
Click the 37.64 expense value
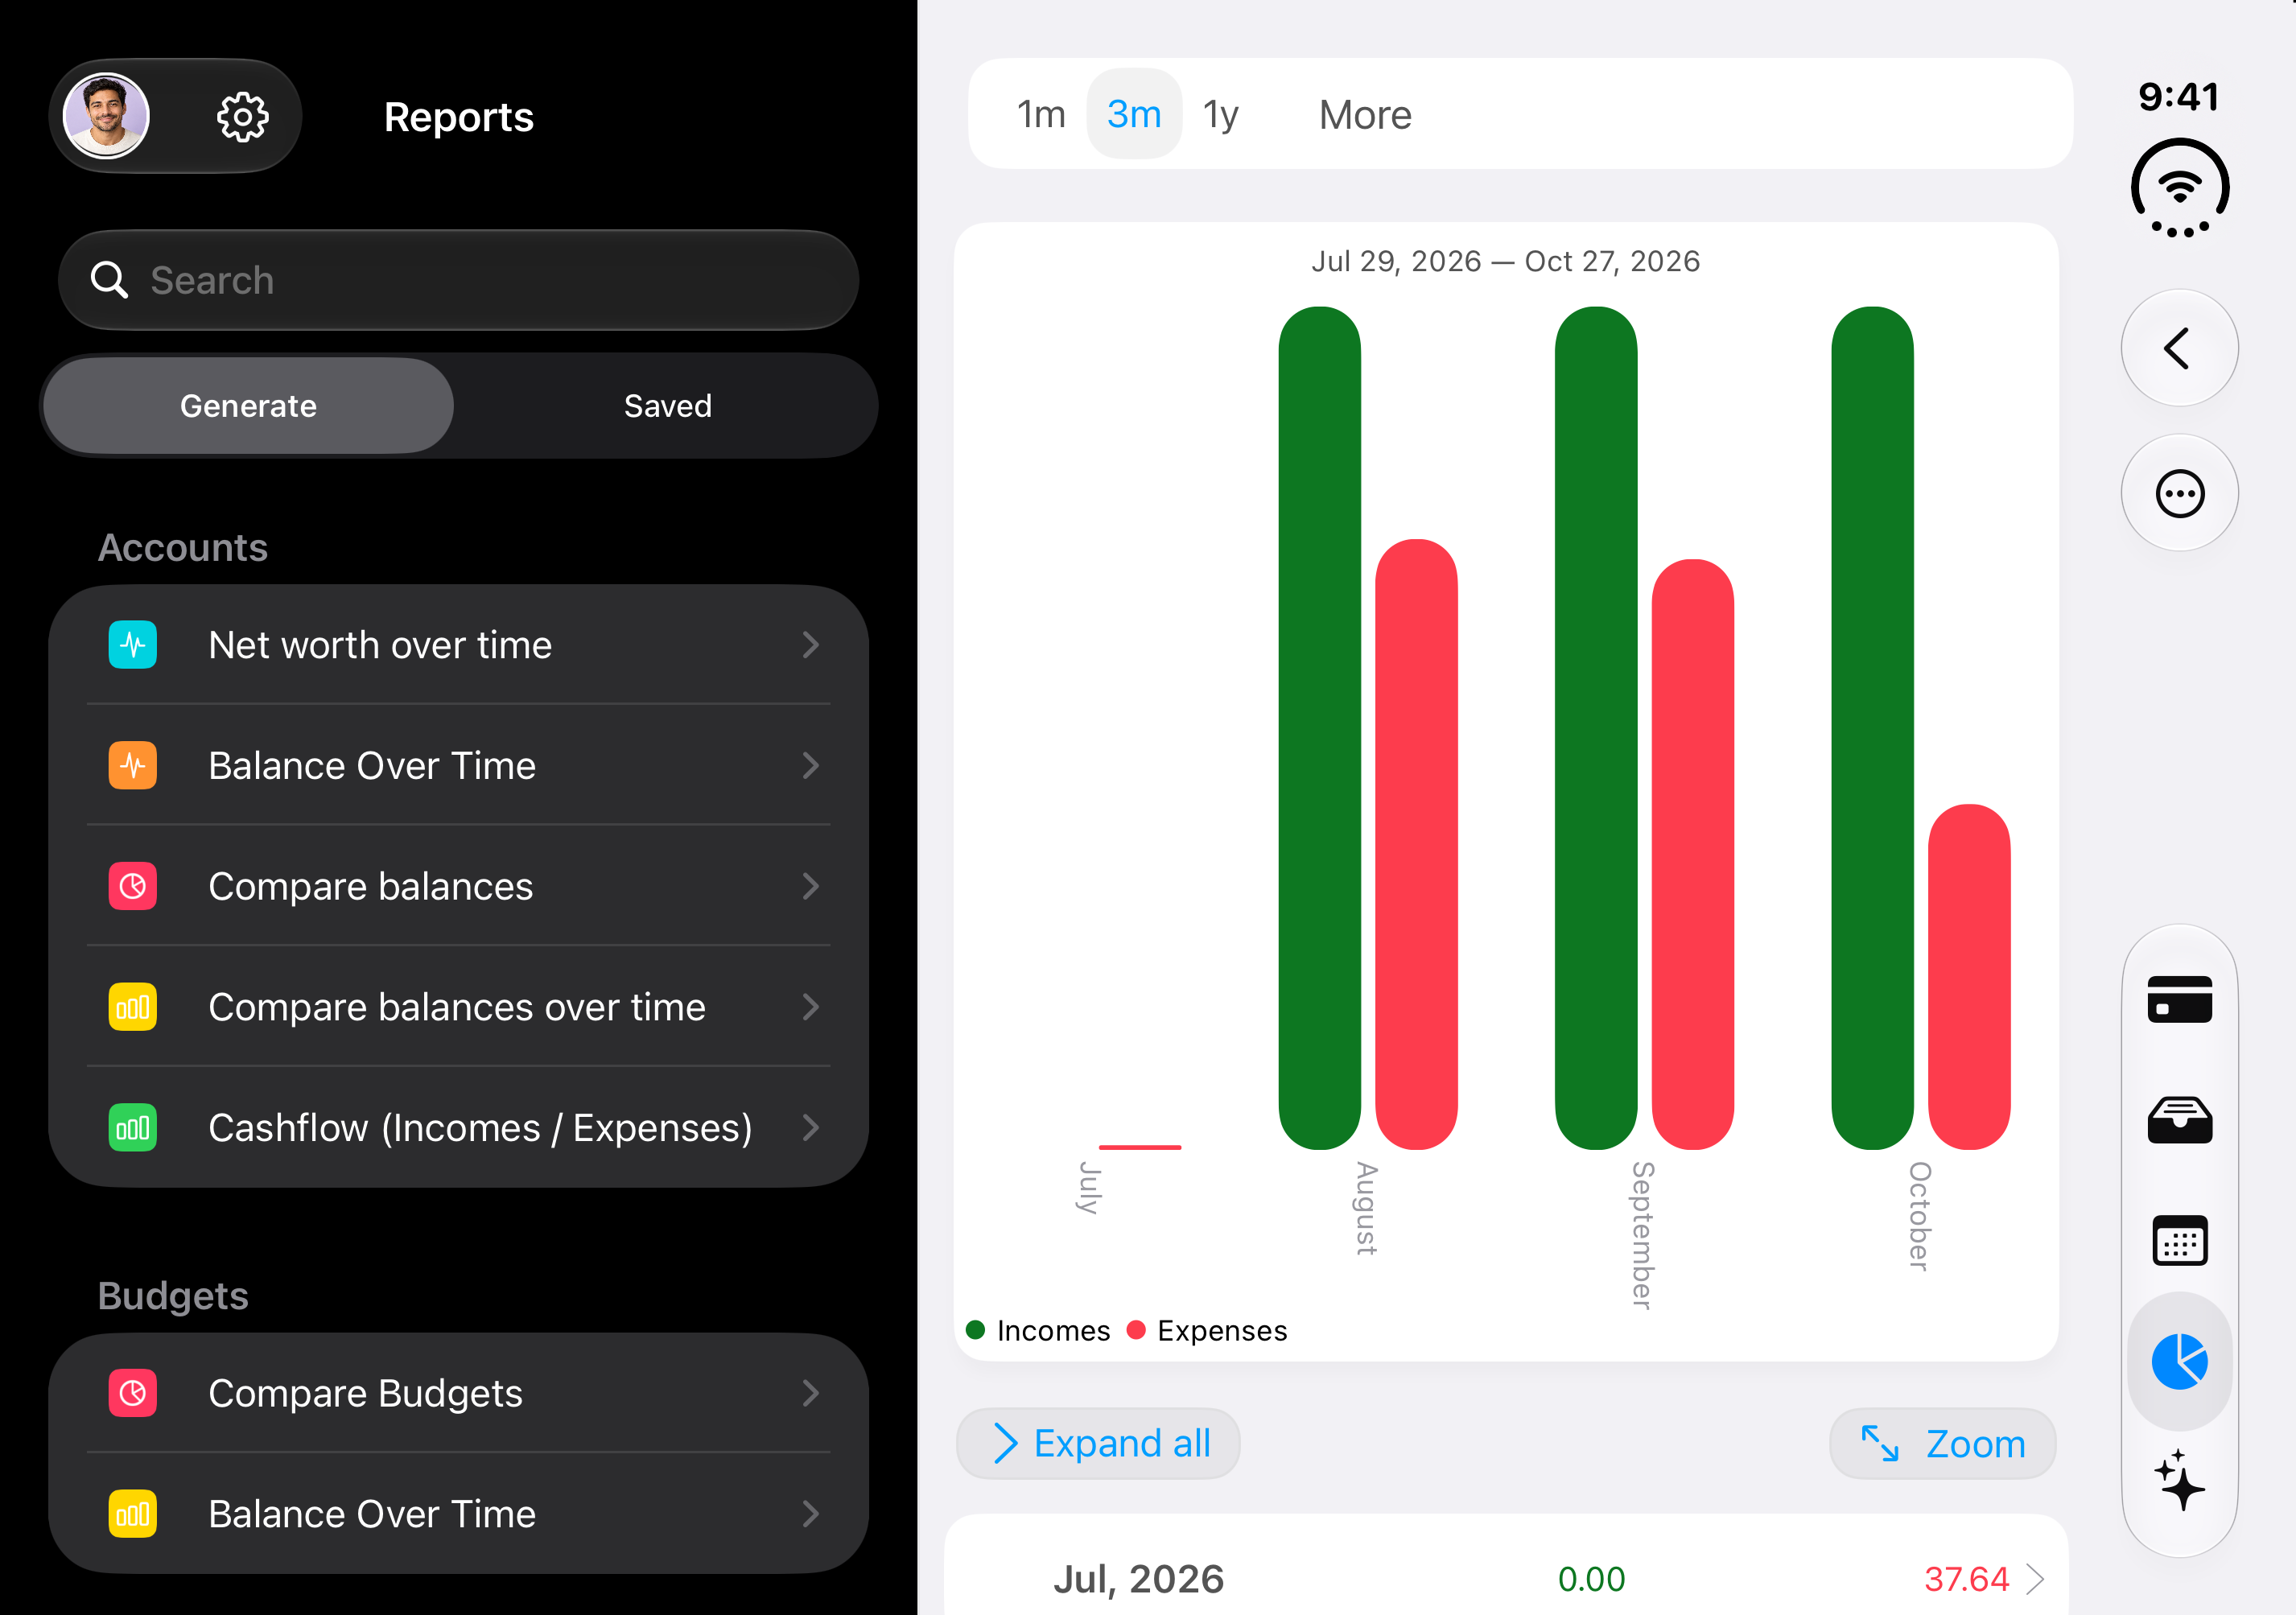[x=1966, y=1579]
